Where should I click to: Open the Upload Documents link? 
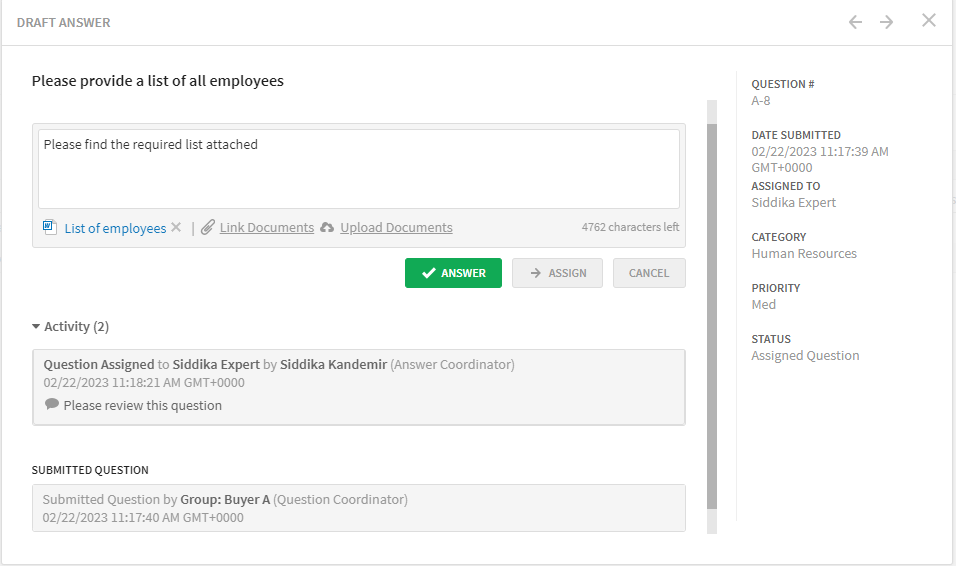pos(396,228)
